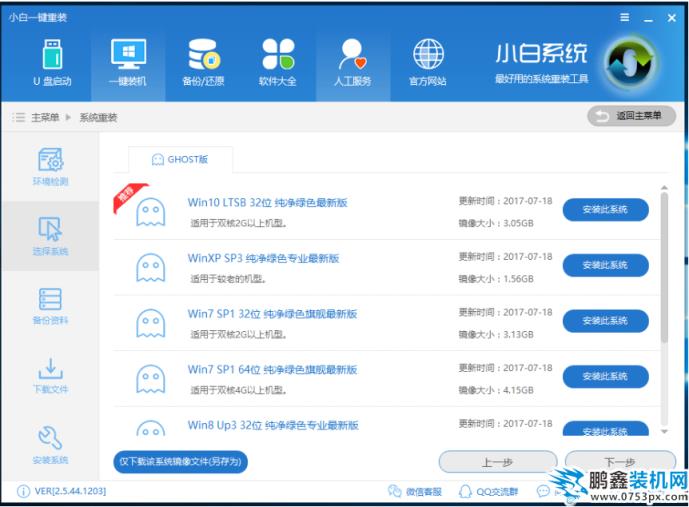This screenshot has width=689, height=507.
Task: Go to 下载文件 download files step
Action: pyautogui.click(x=51, y=376)
